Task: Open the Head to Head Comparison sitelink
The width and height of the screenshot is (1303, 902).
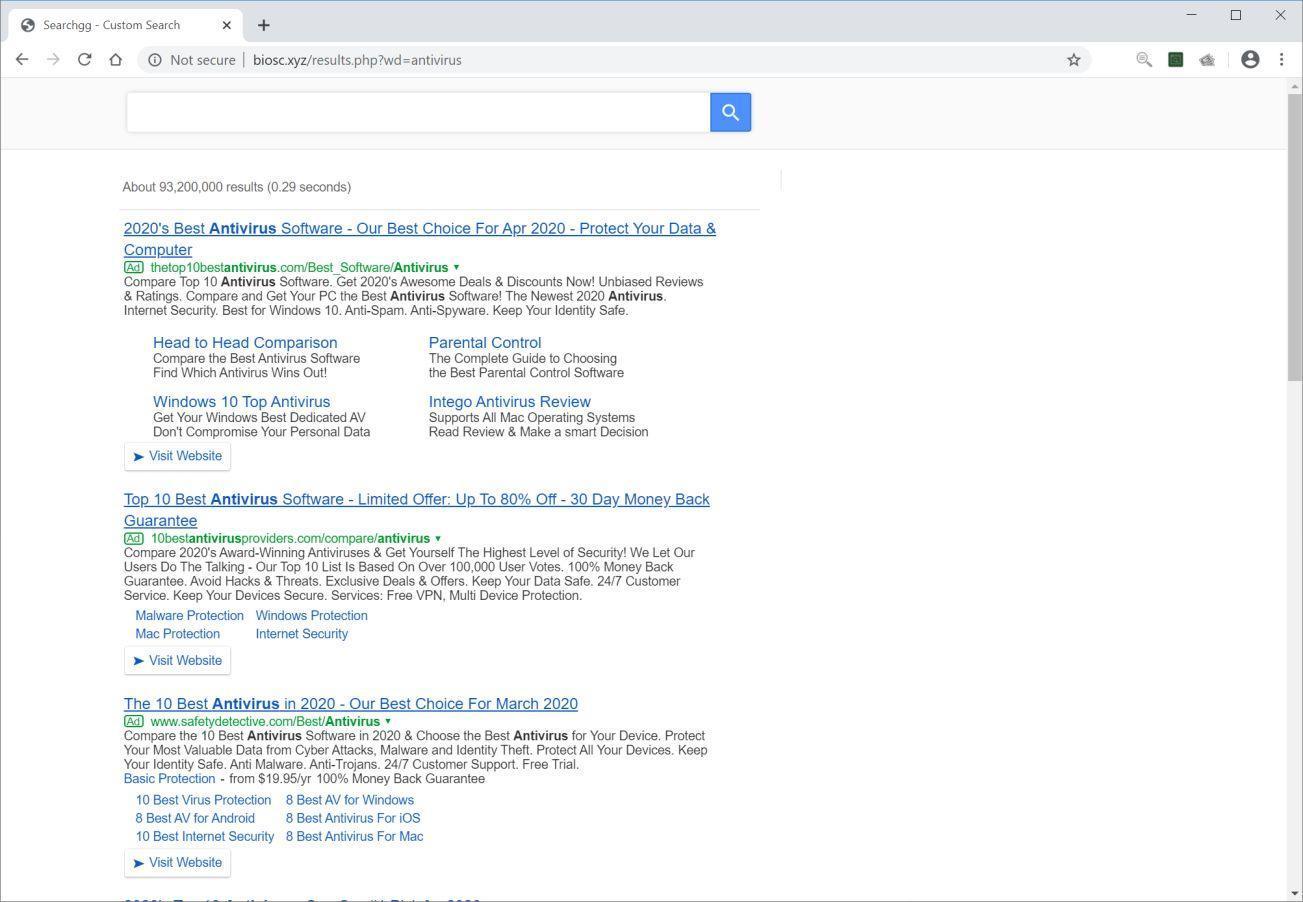Action: point(245,343)
